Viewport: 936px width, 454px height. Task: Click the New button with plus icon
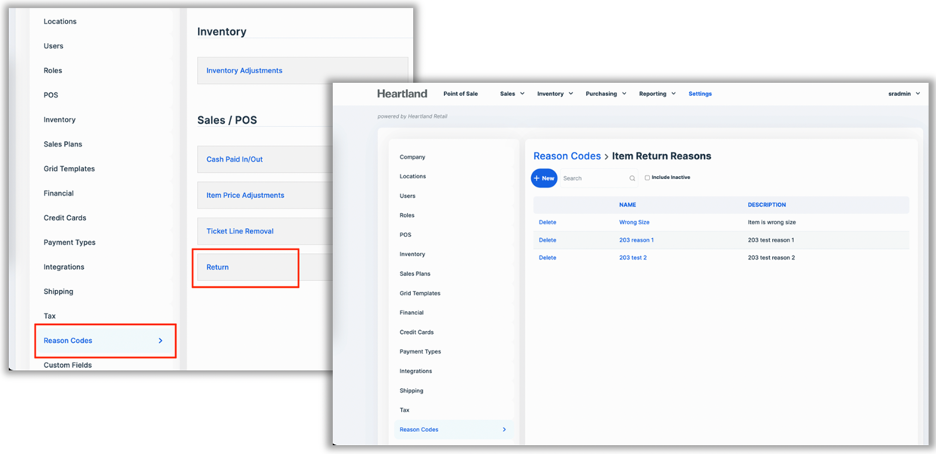point(544,178)
